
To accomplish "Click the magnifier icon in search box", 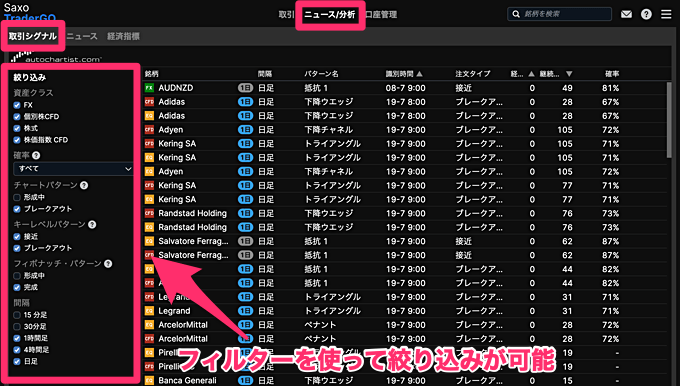I will click(516, 14).
